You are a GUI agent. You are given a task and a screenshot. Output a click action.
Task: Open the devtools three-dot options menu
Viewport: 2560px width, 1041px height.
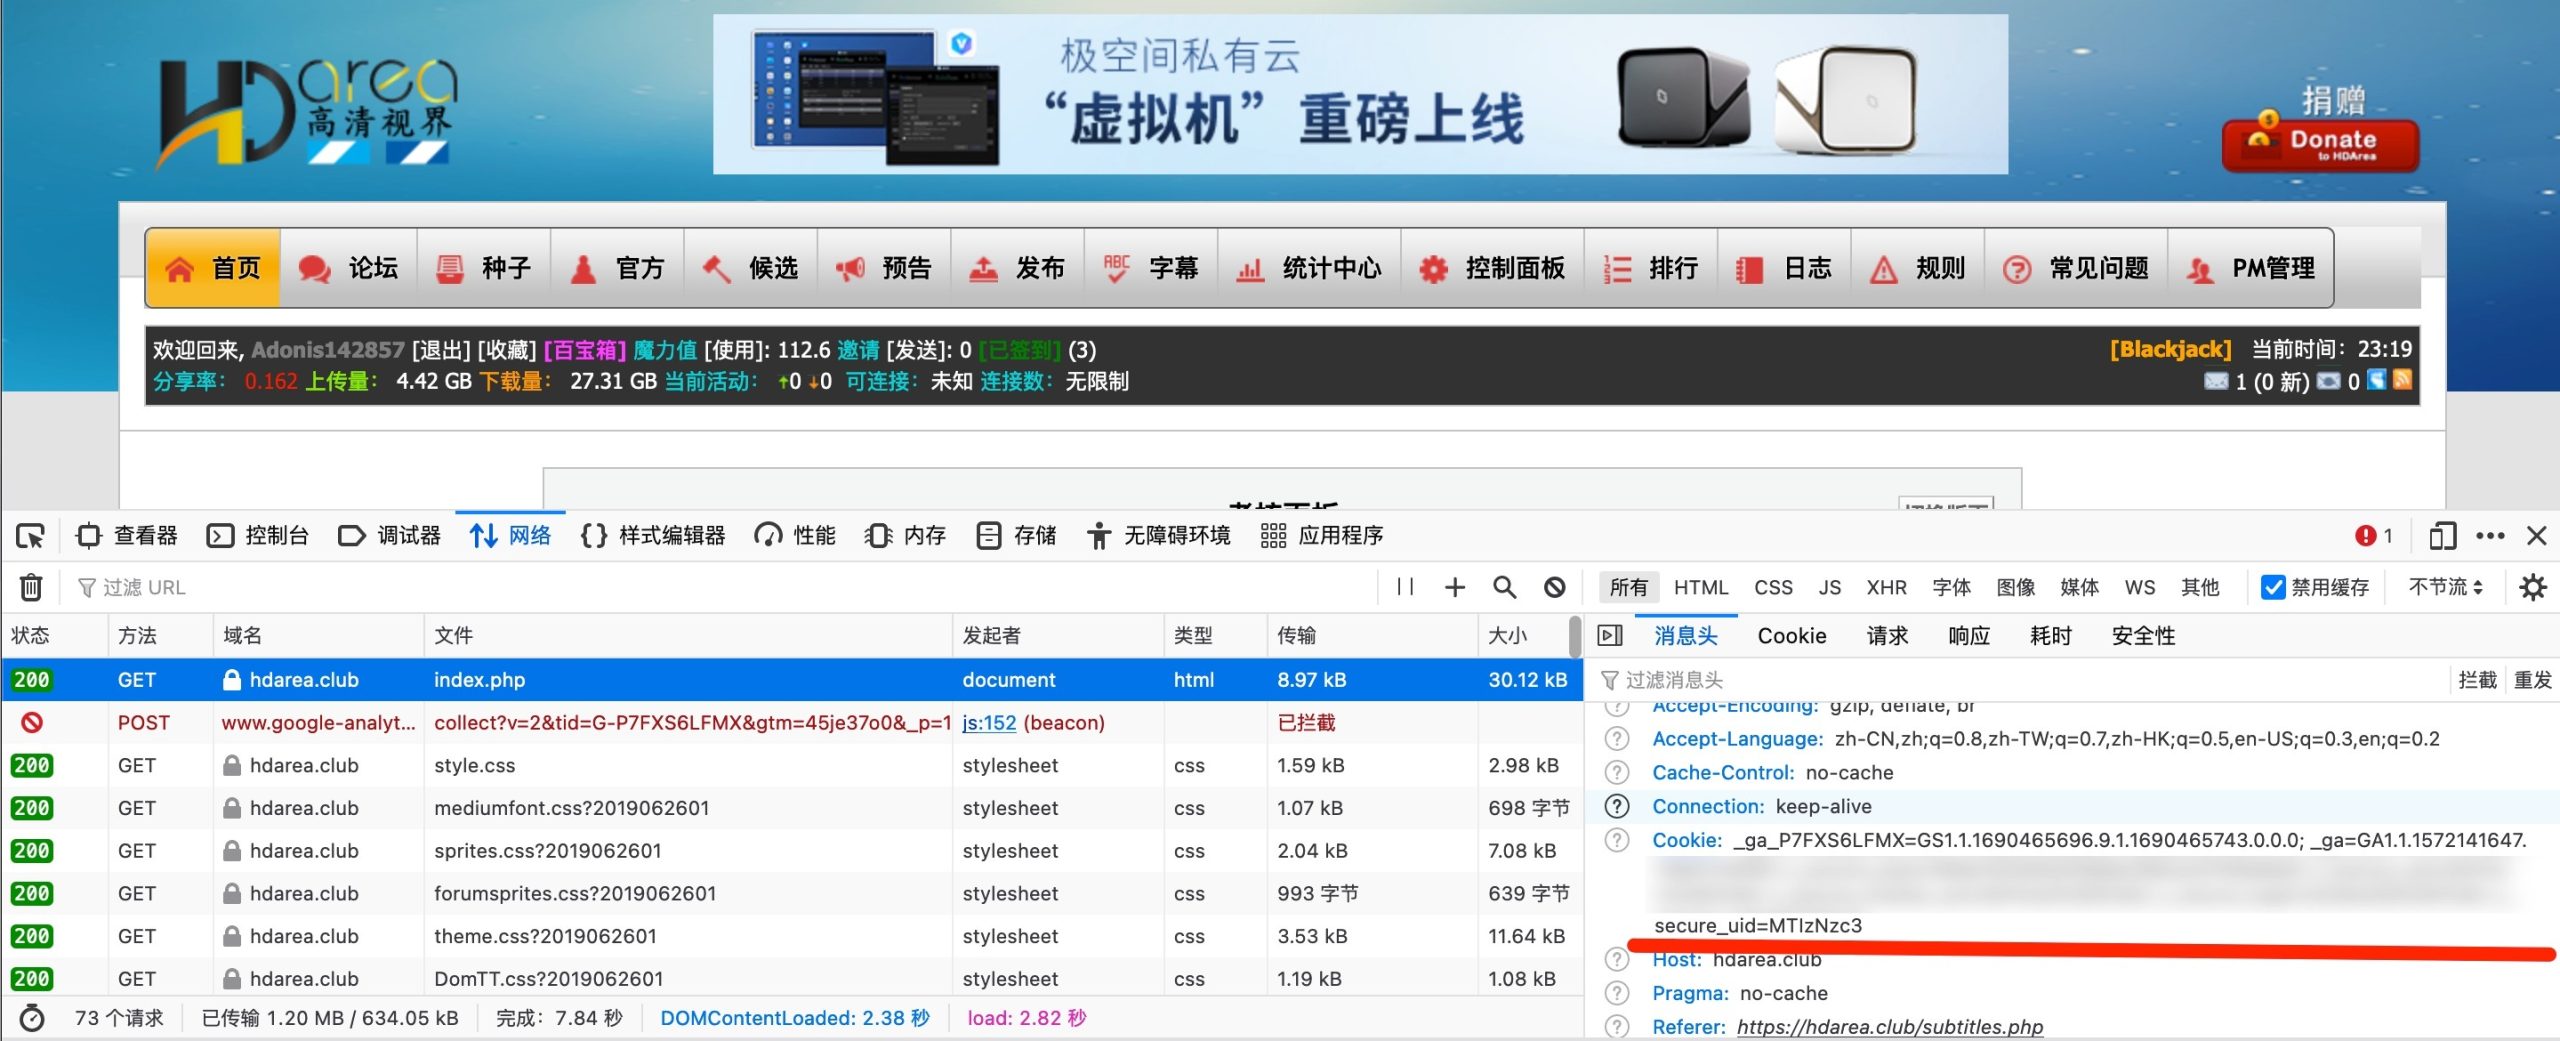pos(2490,536)
